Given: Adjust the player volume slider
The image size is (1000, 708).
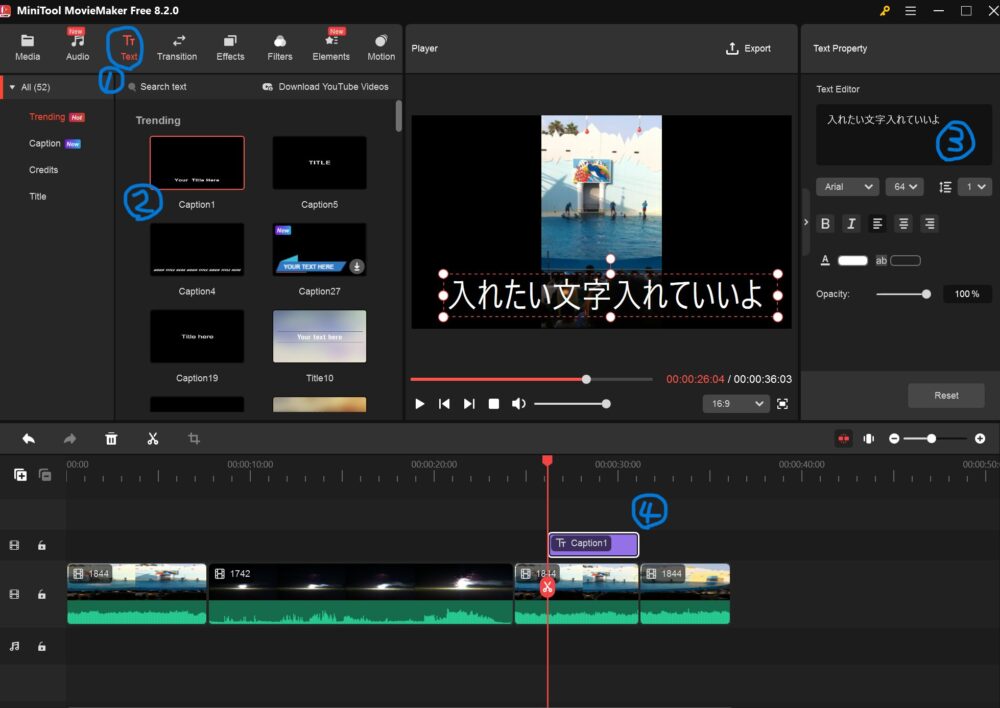Looking at the screenshot, I should (571, 404).
